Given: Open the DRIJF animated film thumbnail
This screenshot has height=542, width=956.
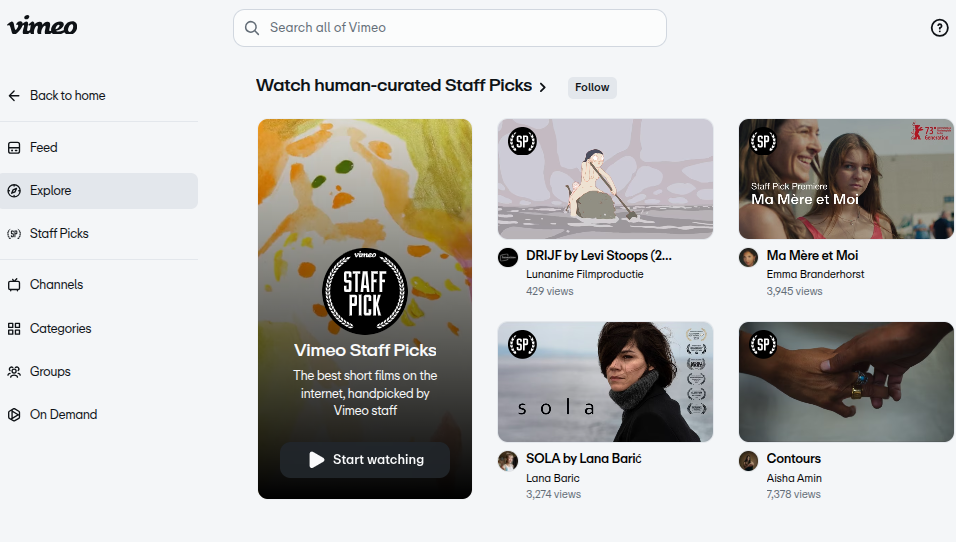Looking at the screenshot, I should pyautogui.click(x=605, y=179).
